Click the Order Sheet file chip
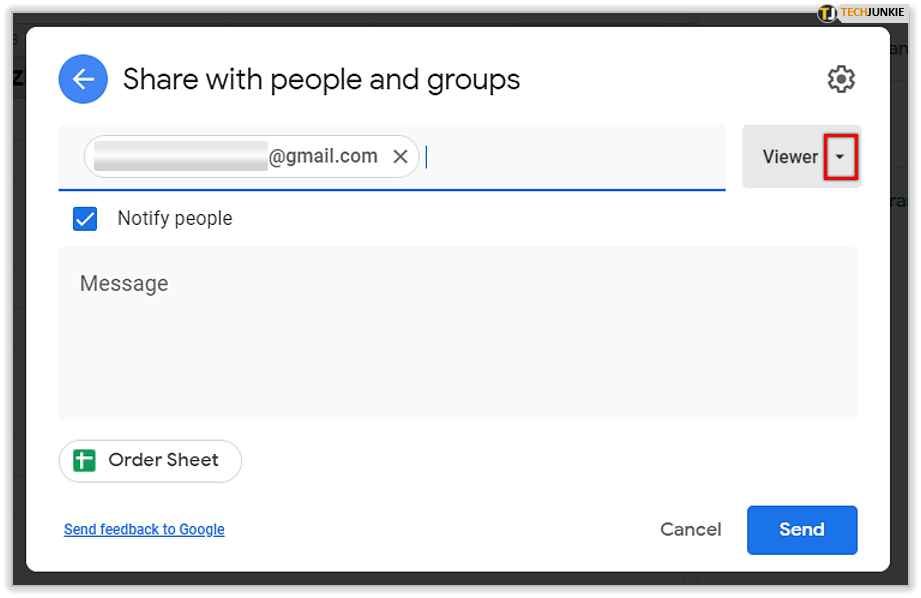 [150, 461]
